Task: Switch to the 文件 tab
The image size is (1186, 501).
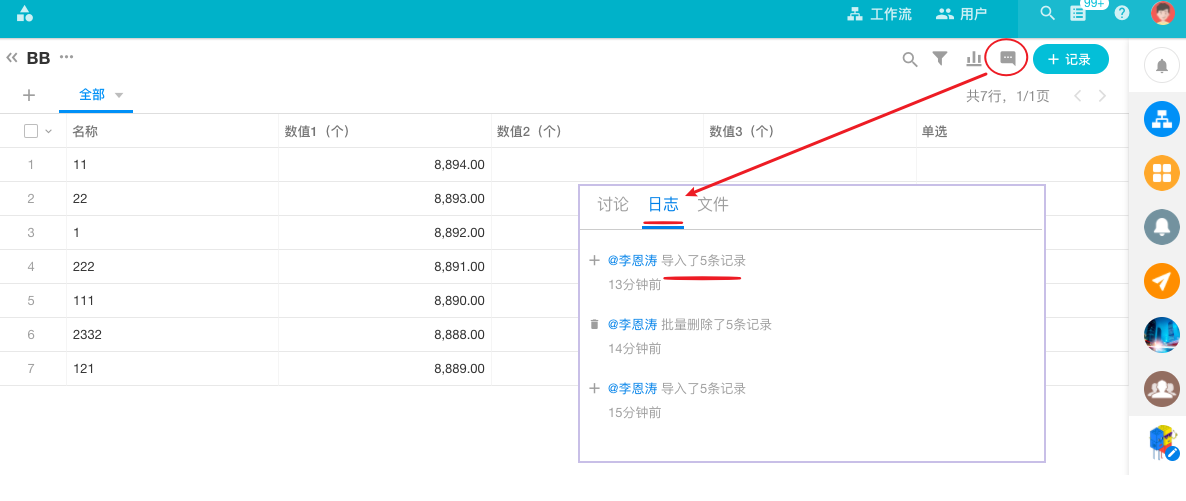Action: pos(713,205)
